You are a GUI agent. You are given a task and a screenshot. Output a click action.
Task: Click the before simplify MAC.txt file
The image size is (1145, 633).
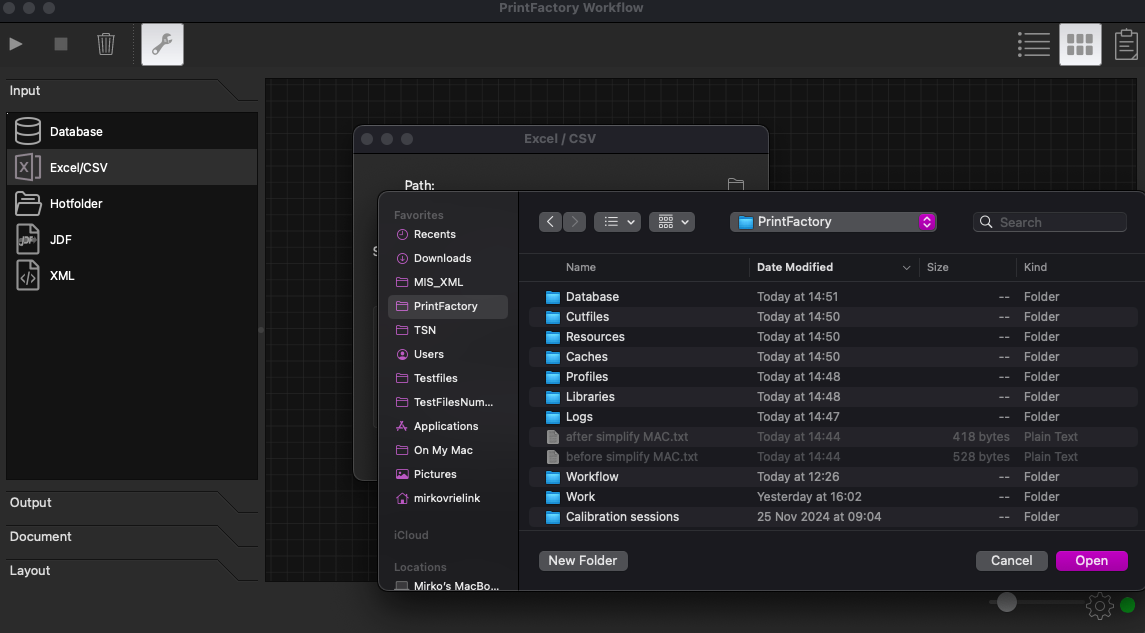833,457
